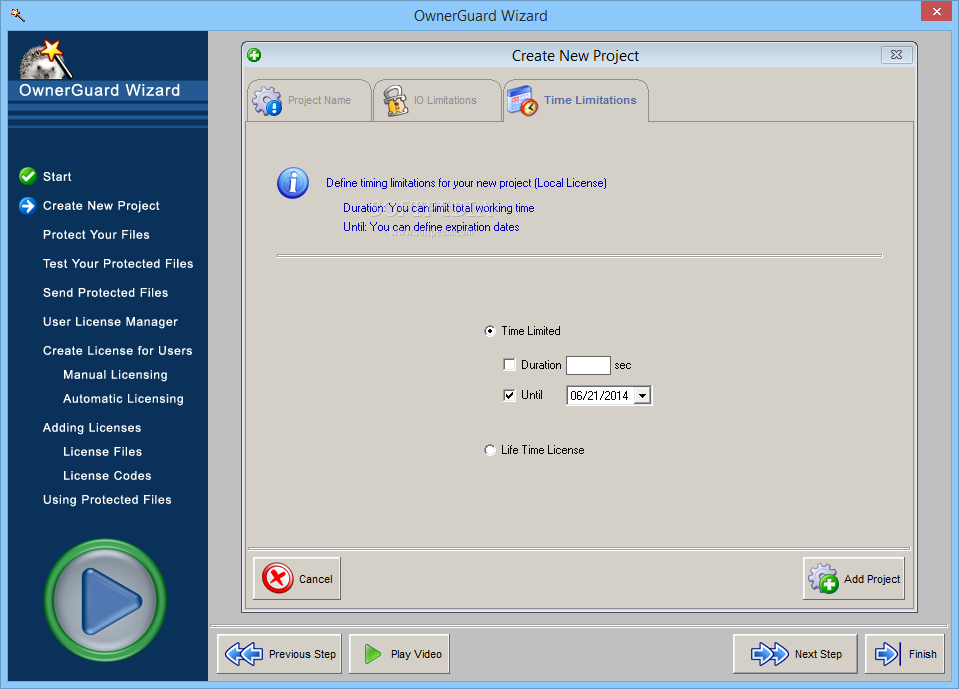Close the OwnerGuard Wizard window
The height and width of the screenshot is (689, 959).
tap(936, 12)
